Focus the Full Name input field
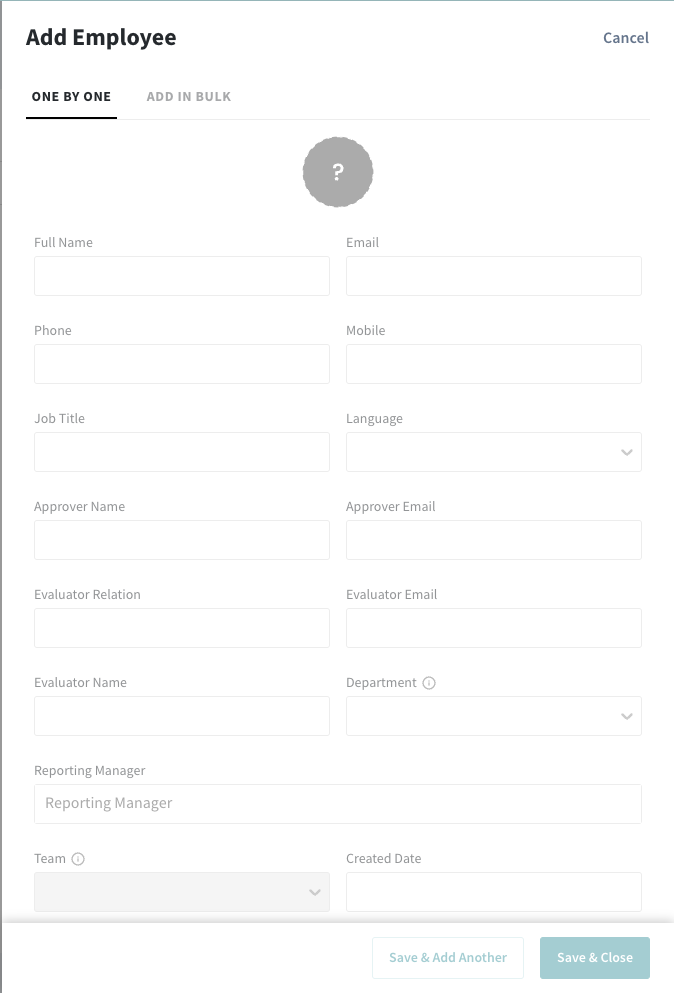This screenshot has height=993, width=674. [x=181, y=276]
